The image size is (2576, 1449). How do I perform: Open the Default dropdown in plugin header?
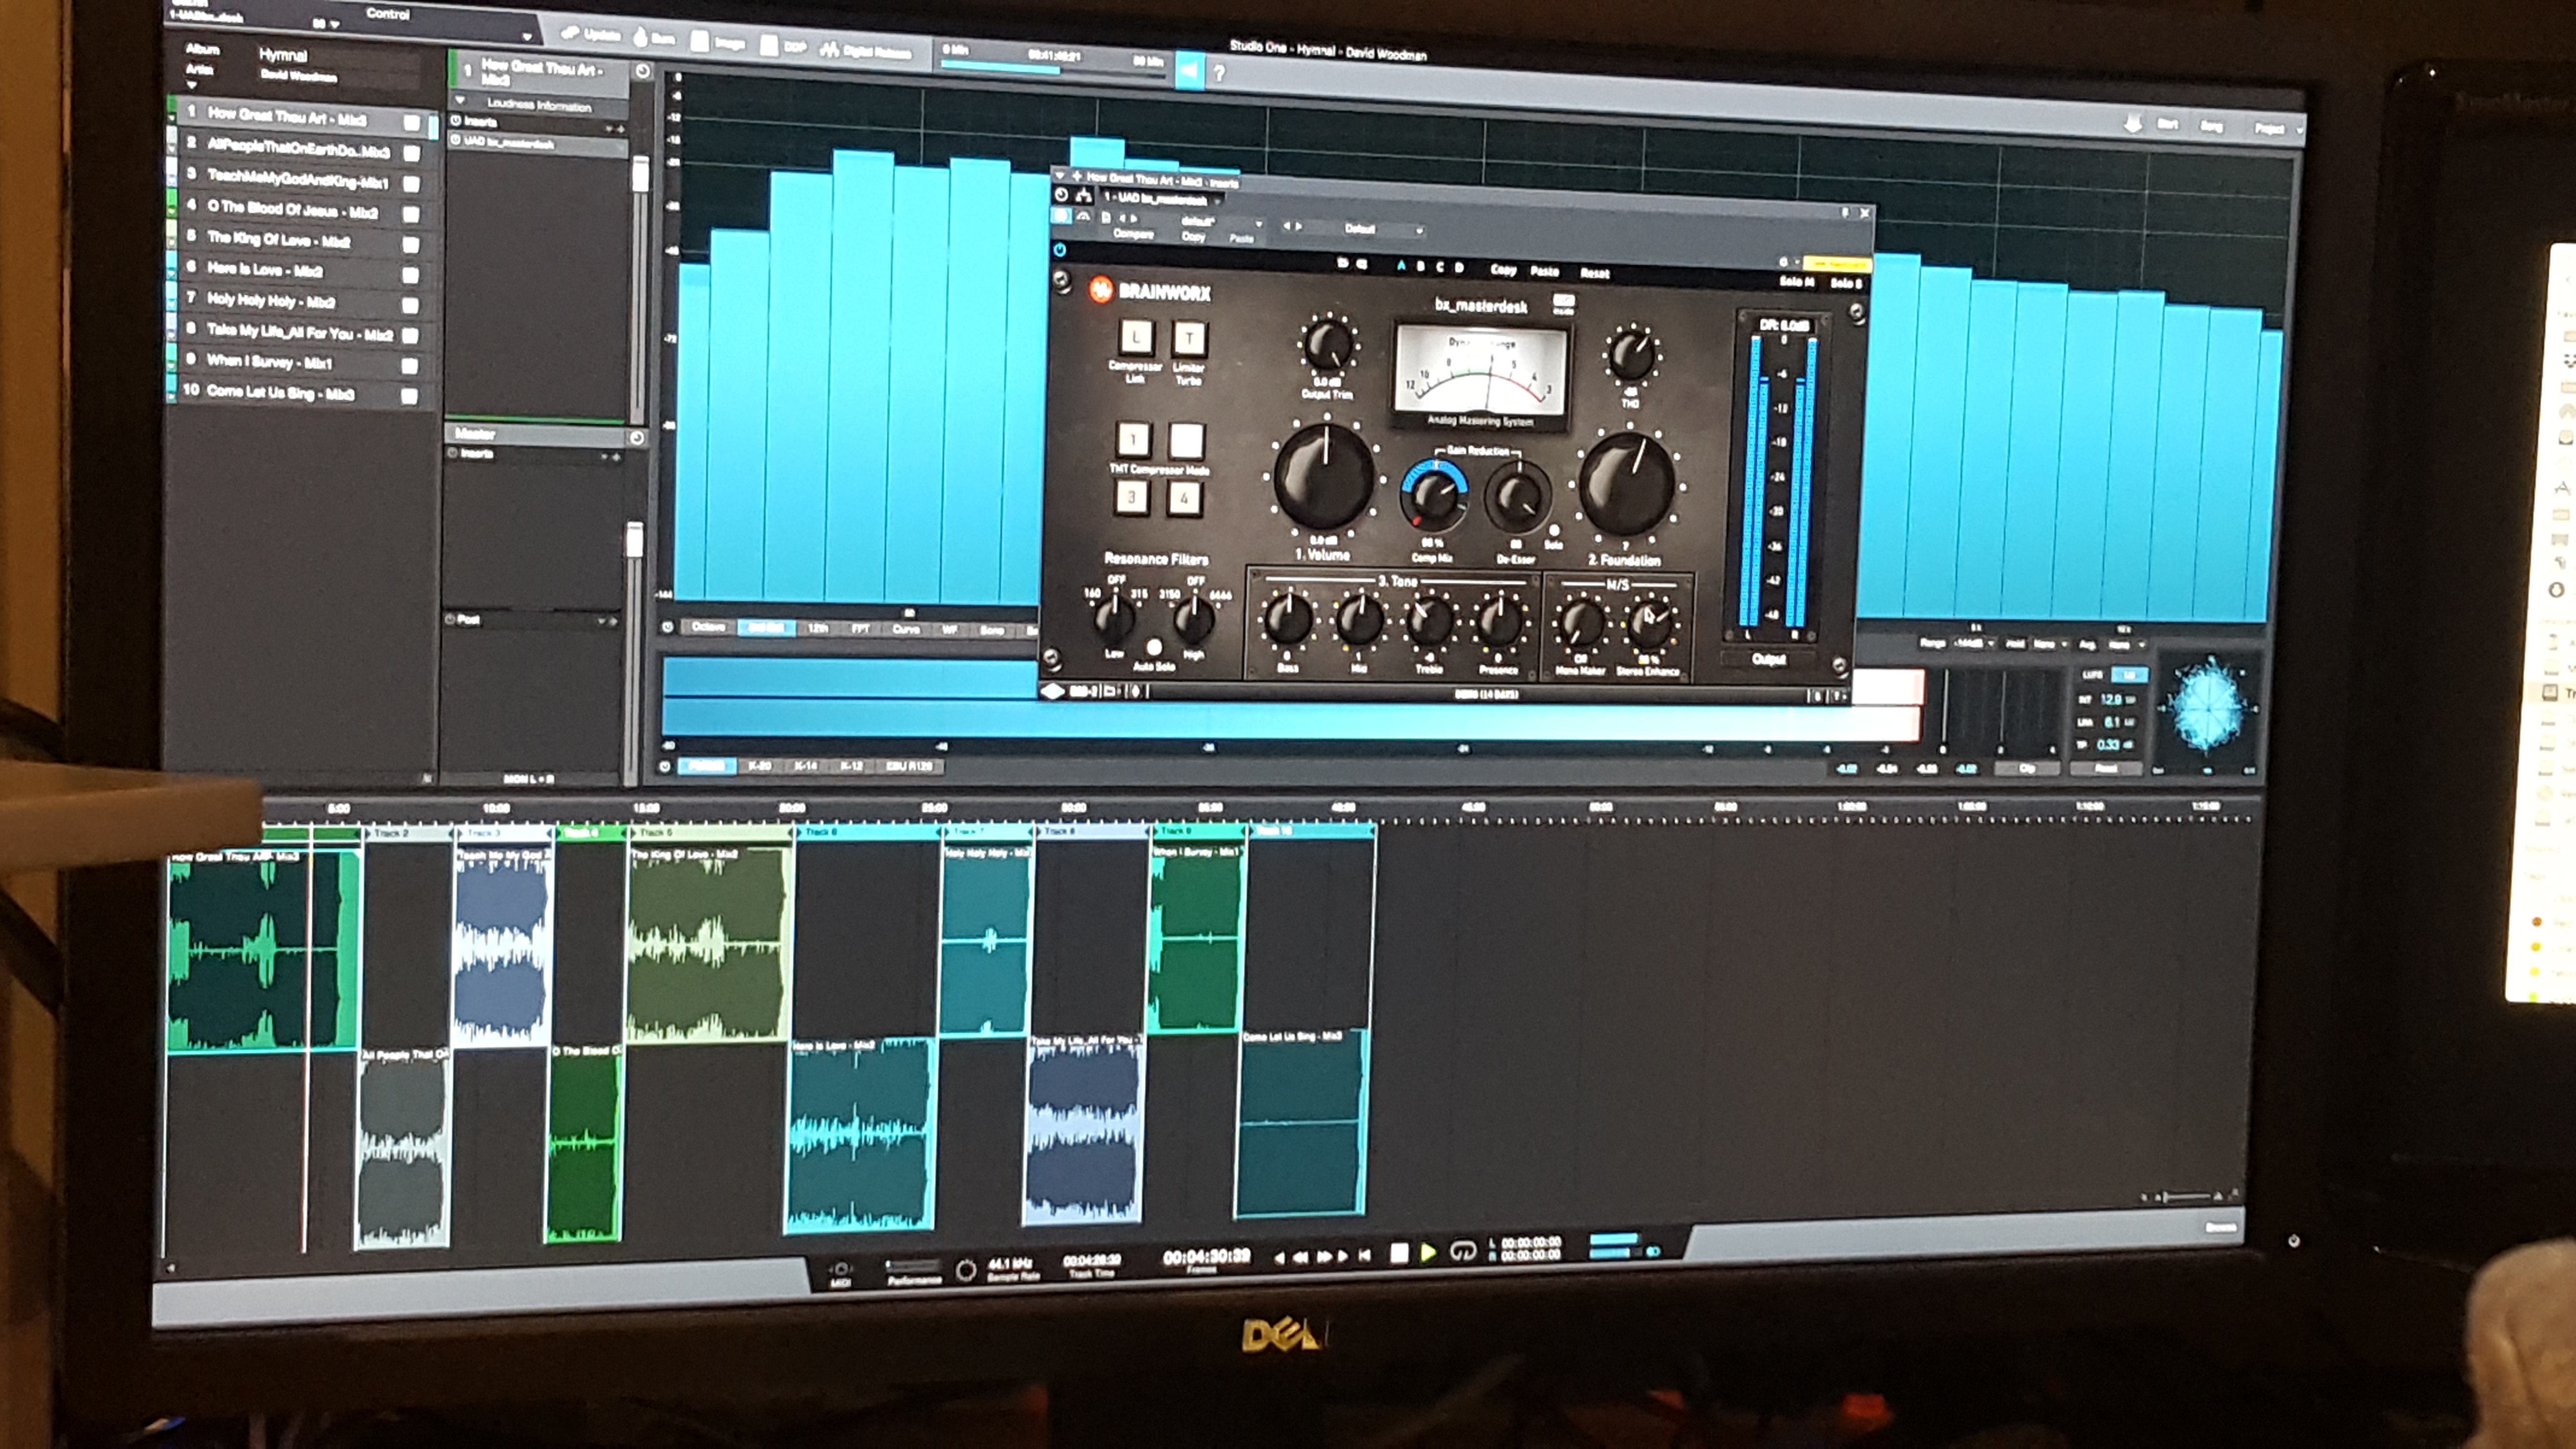coord(1419,230)
